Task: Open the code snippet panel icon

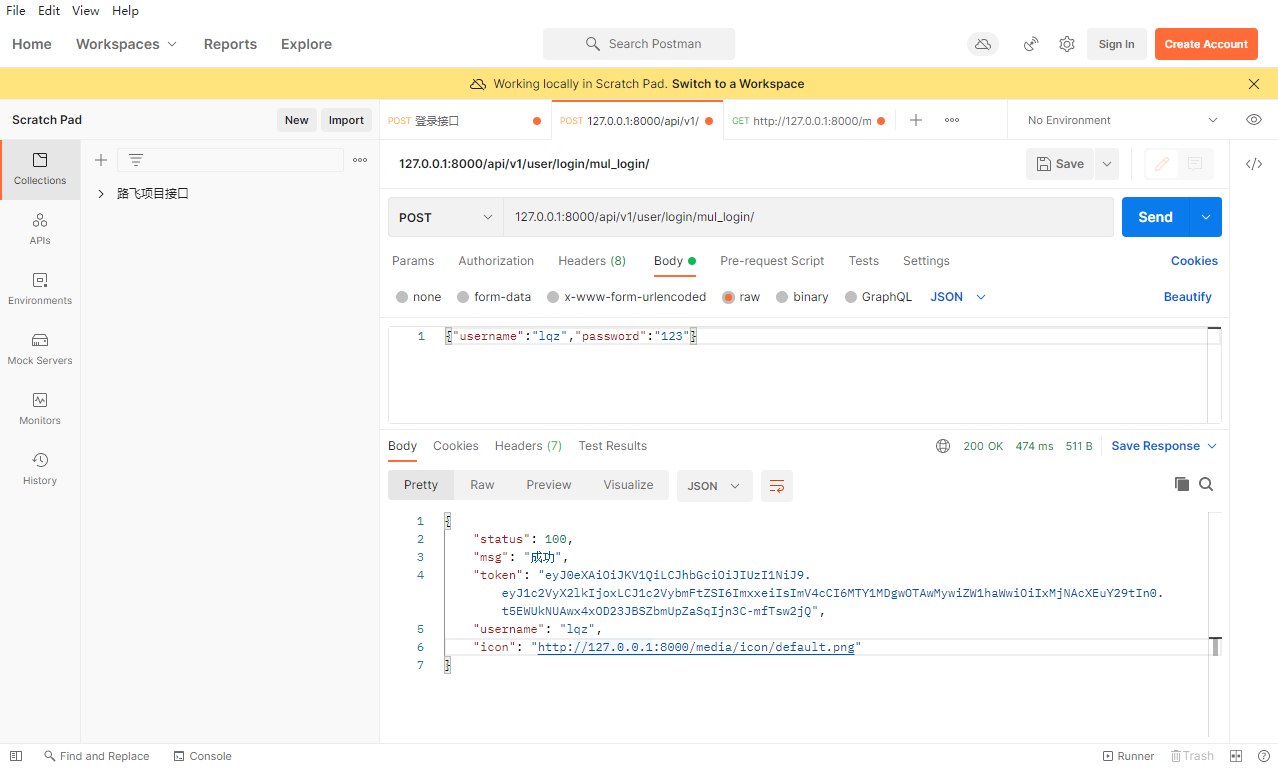Action: pyautogui.click(x=1253, y=164)
